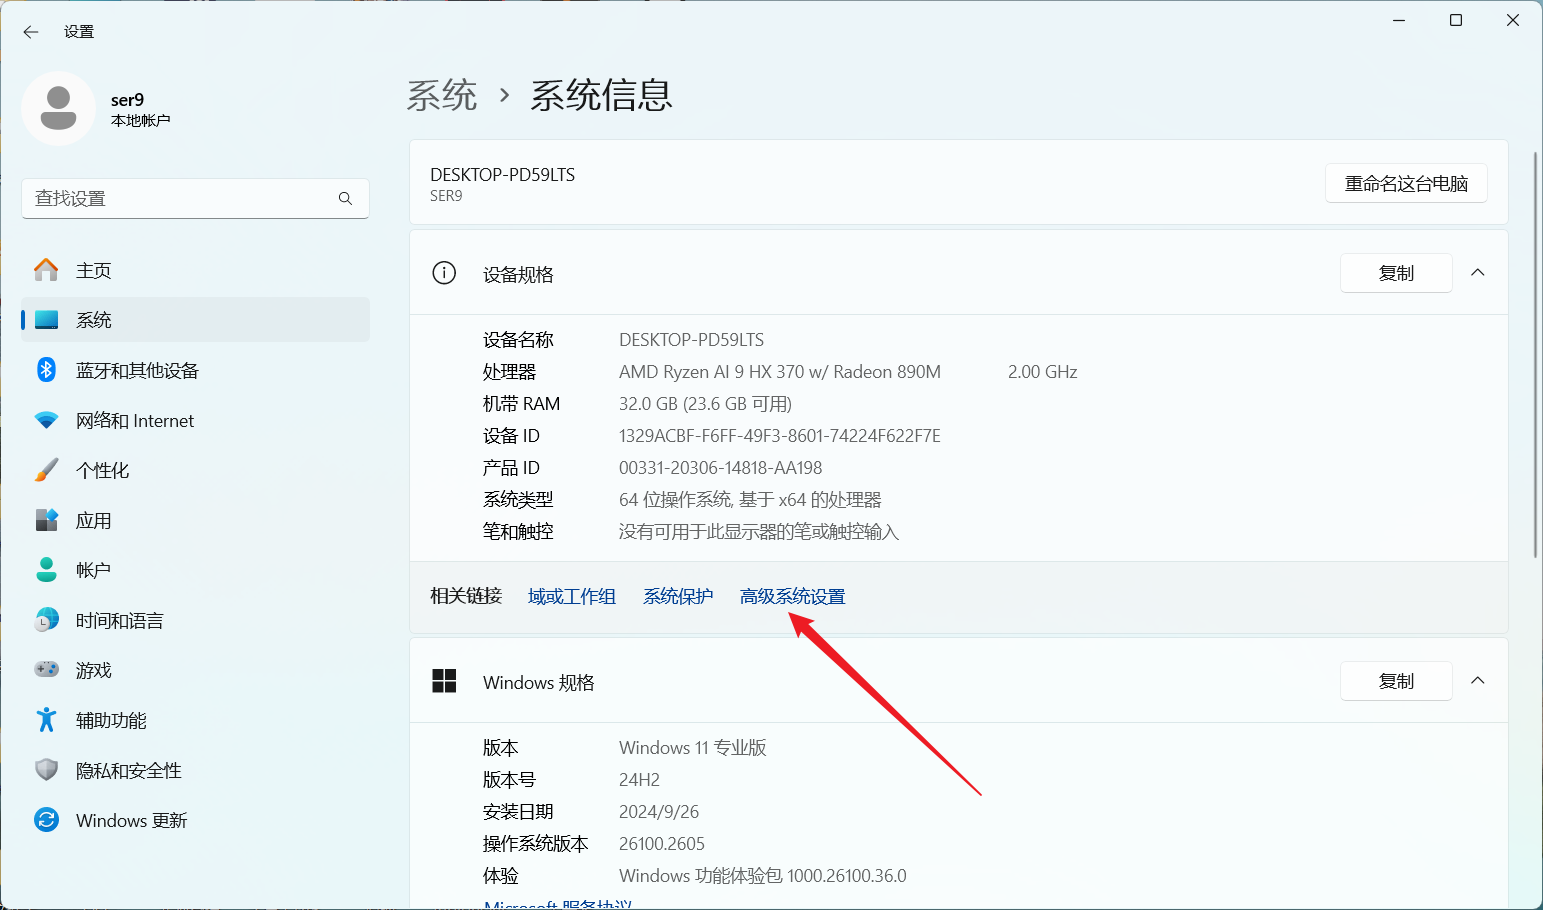Copy Windows specs with 复制 button
The image size is (1543, 910).
click(x=1396, y=681)
